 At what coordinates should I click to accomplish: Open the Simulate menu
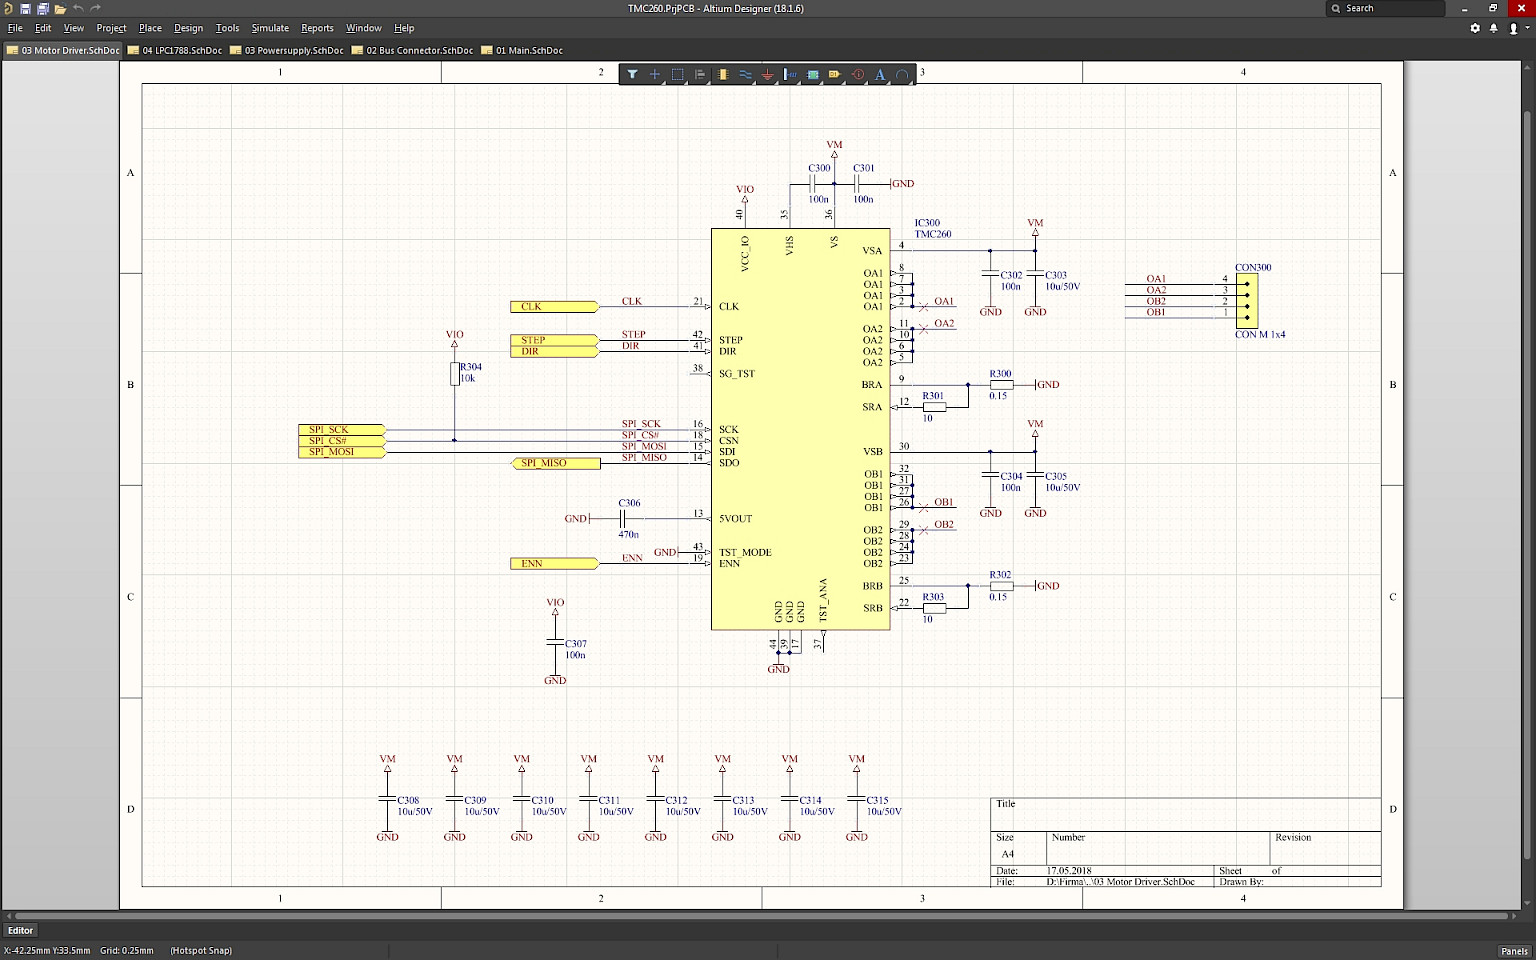click(x=270, y=28)
